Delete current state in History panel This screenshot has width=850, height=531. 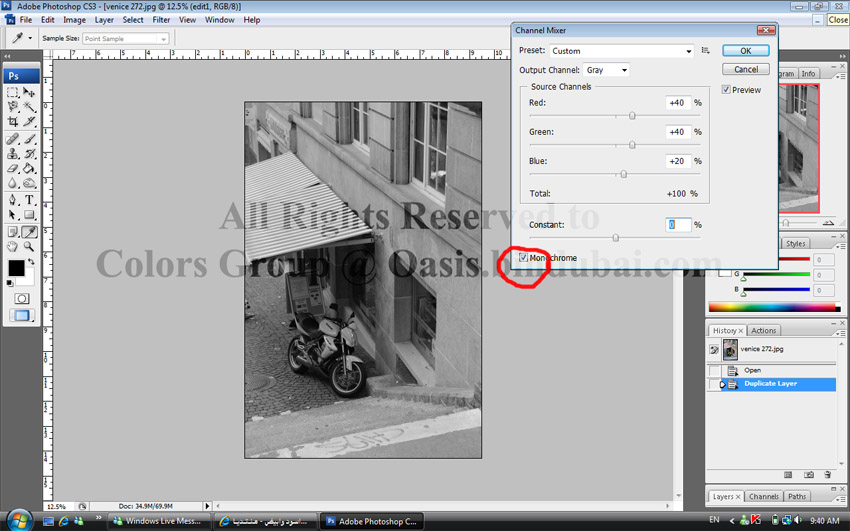(x=828, y=475)
